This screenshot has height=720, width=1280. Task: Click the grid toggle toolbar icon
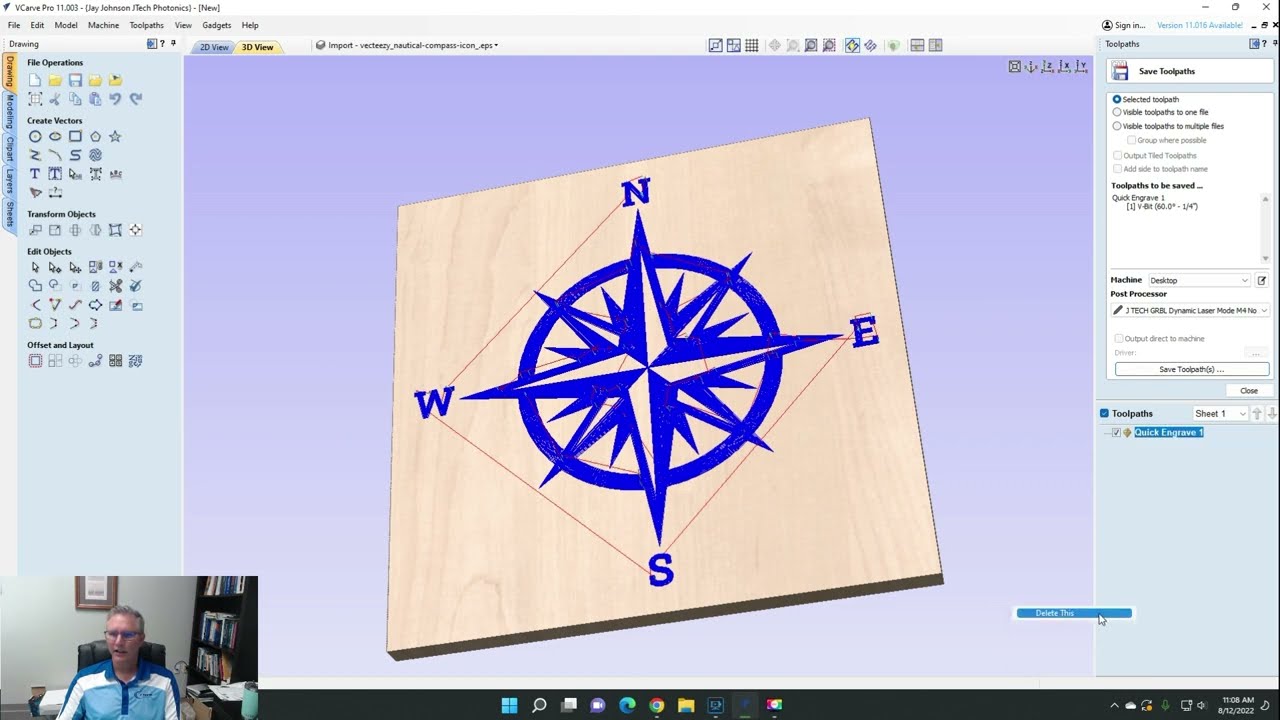[752, 45]
